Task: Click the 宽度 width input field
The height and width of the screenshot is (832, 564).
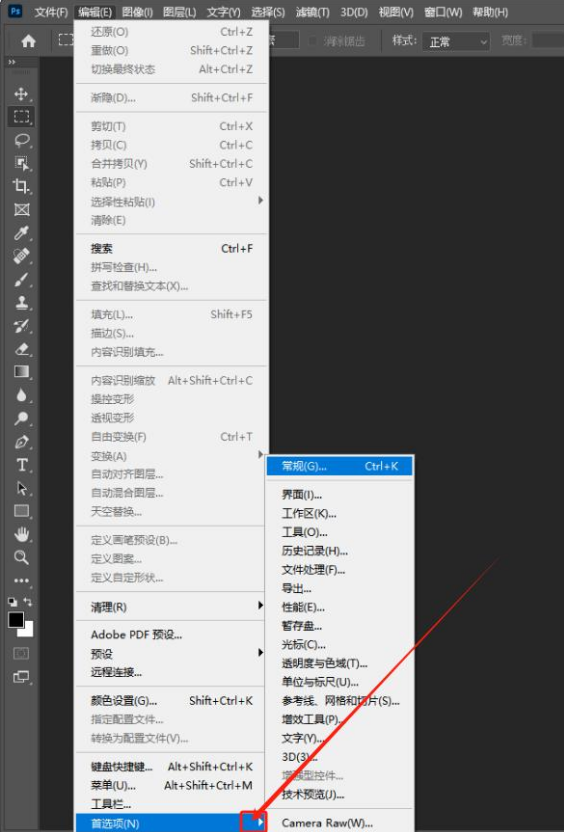Action: [x=548, y=41]
